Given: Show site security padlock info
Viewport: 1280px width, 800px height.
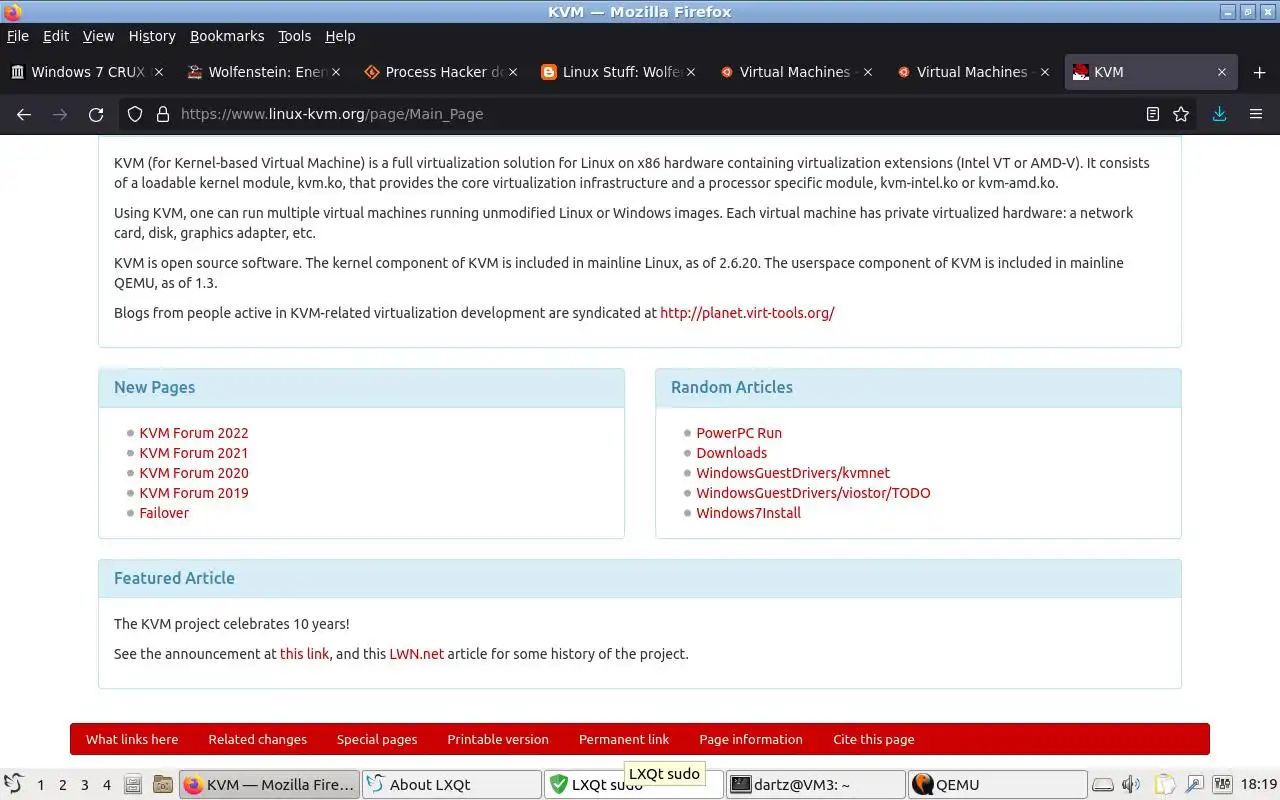Looking at the screenshot, I should tap(163, 114).
